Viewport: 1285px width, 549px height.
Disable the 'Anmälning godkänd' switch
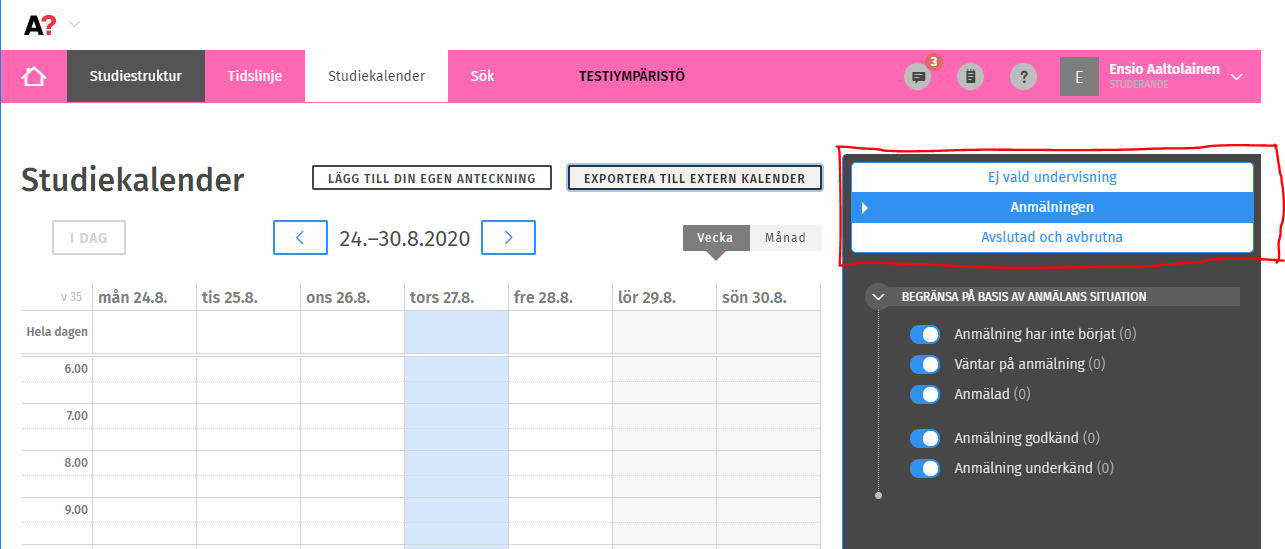tap(925, 438)
